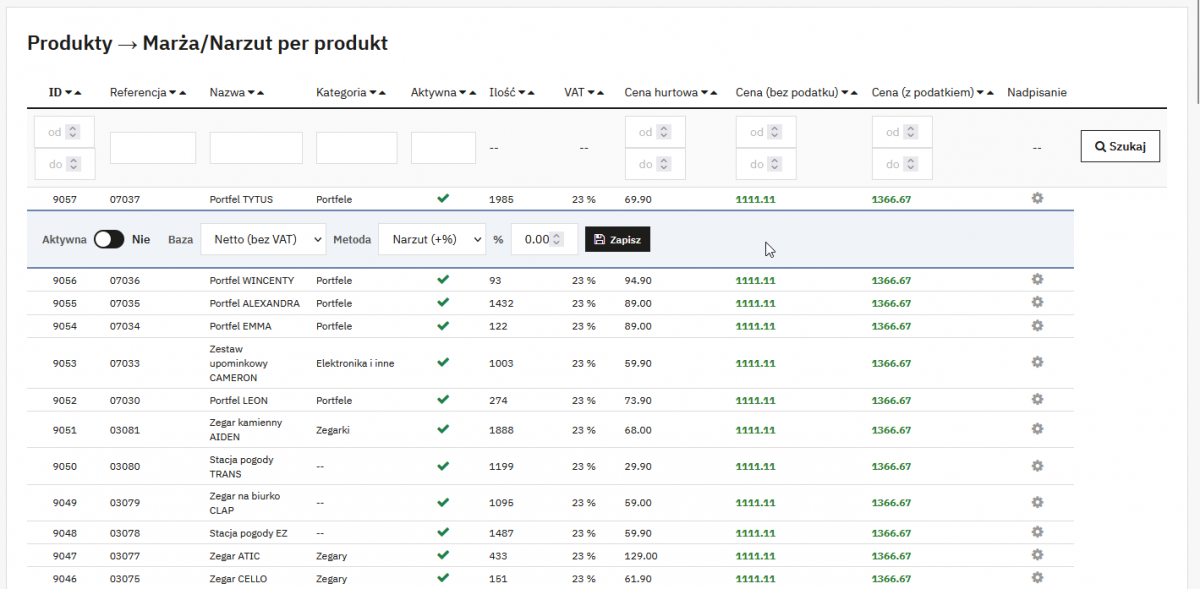Click the gear icon for Portfel LEON

click(x=1037, y=399)
